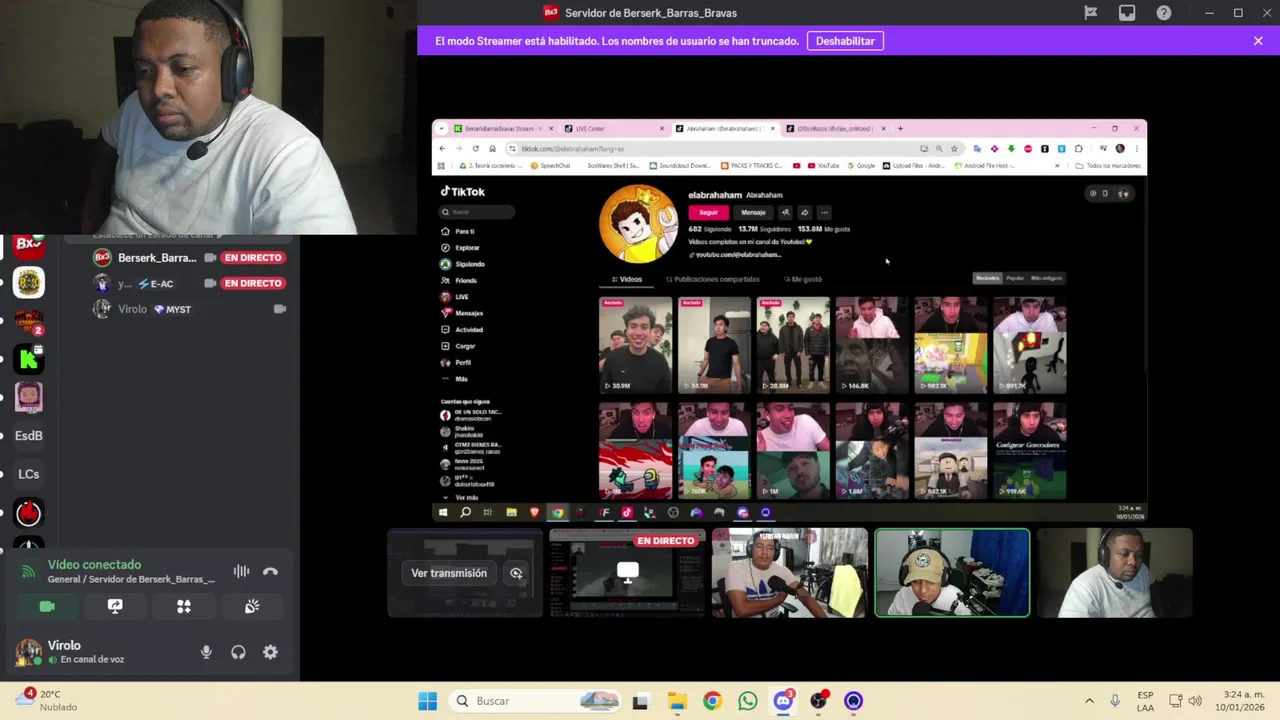Viewport: 1280px width, 720px height.
Task: Click EN DIRECTO badge on the E-AC user row
Action: 253,283
